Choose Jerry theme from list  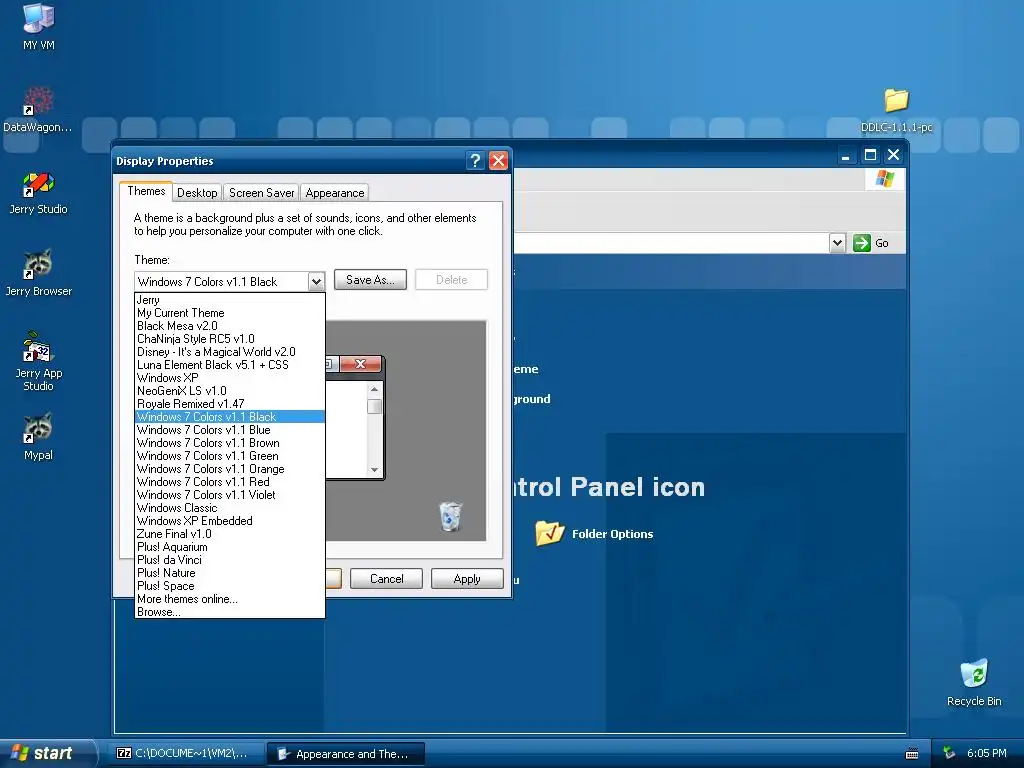(x=230, y=300)
